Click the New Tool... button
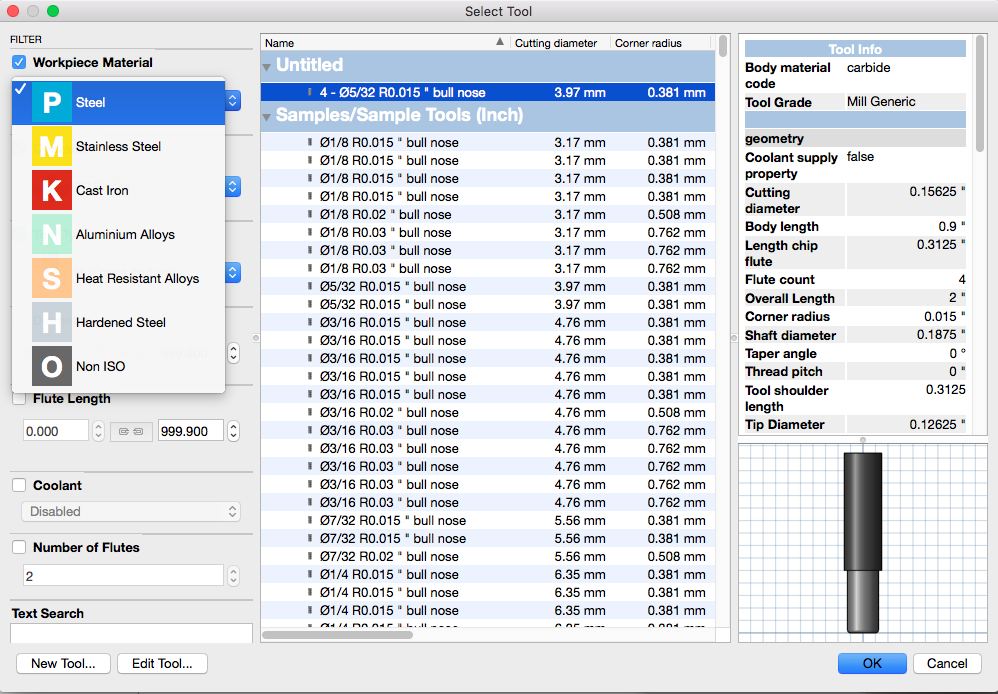The image size is (998, 694). (63, 663)
